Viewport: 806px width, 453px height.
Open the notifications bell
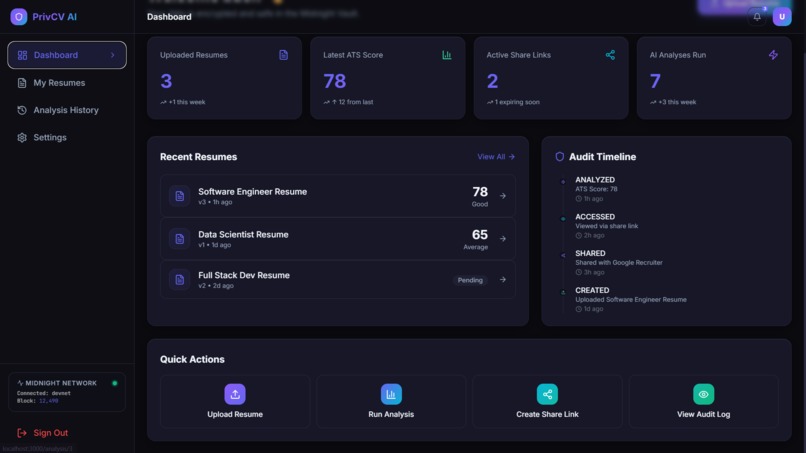(757, 16)
